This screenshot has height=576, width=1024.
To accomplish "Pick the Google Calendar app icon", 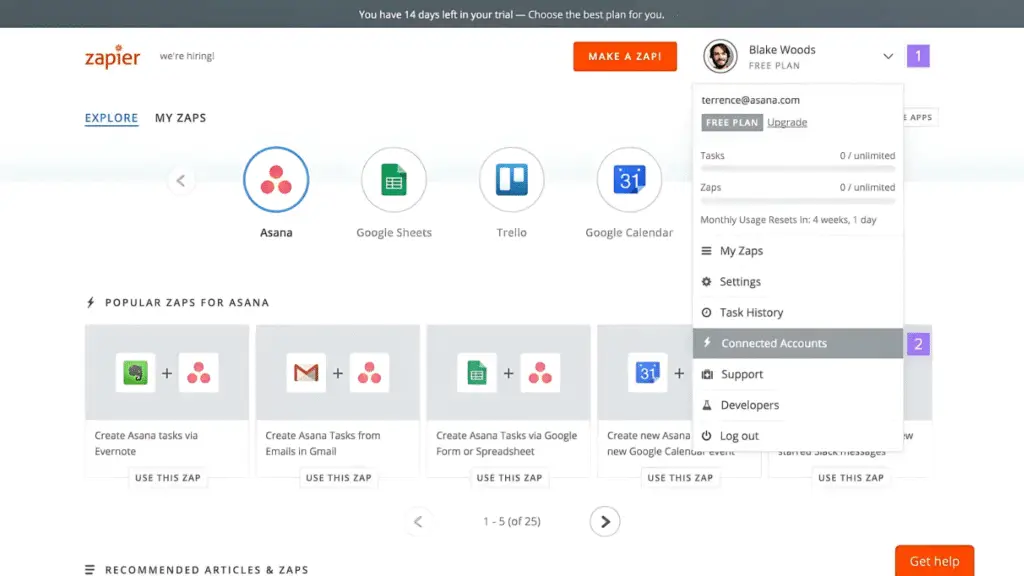I will [x=629, y=180].
